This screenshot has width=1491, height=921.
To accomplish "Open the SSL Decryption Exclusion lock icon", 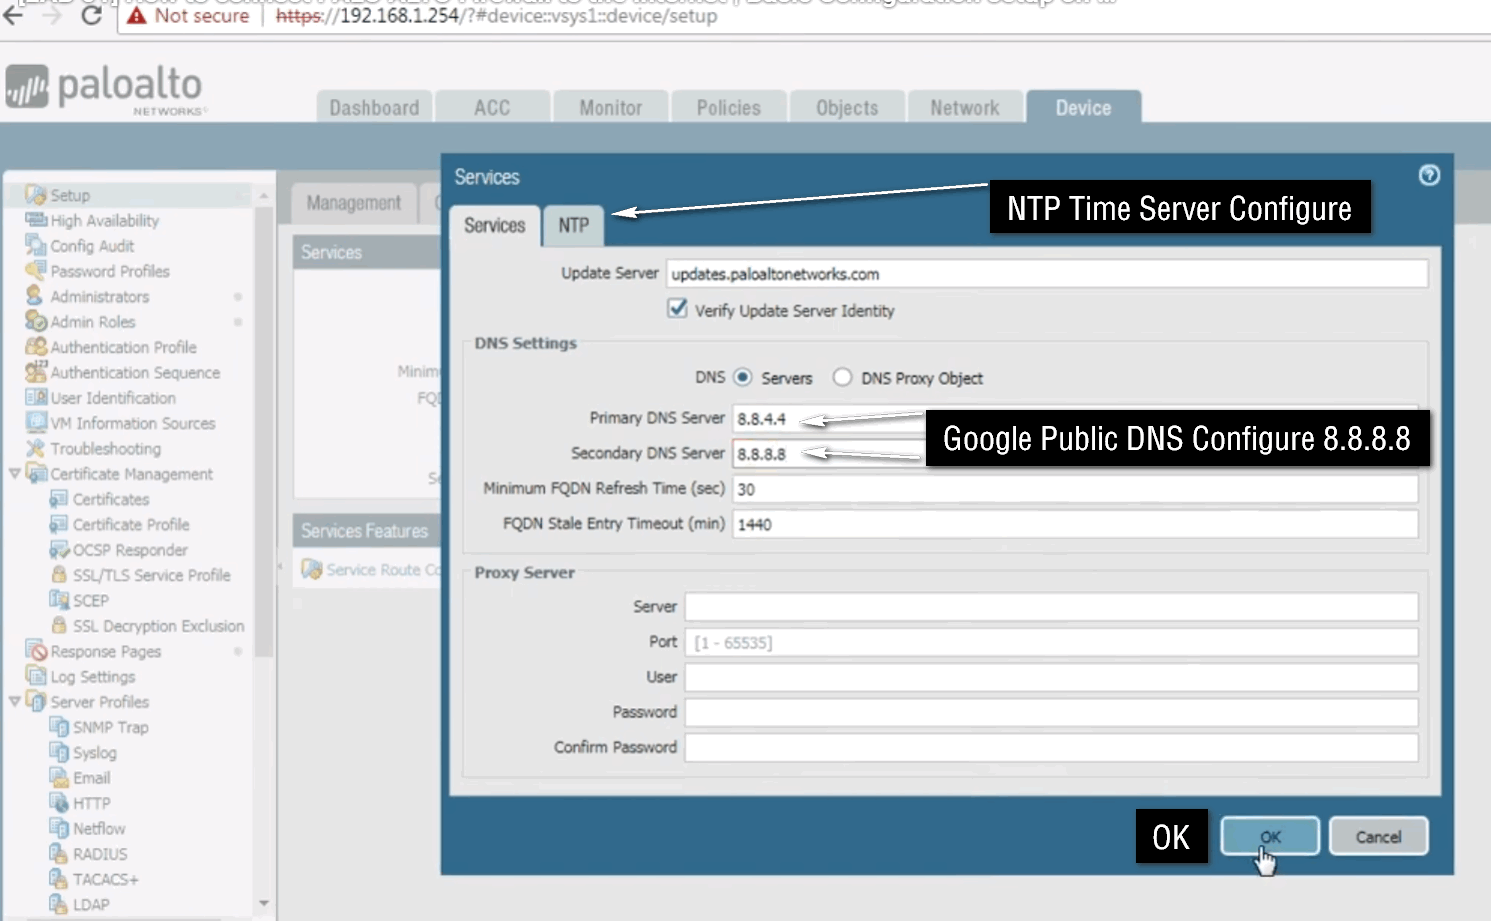I will 59,626.
